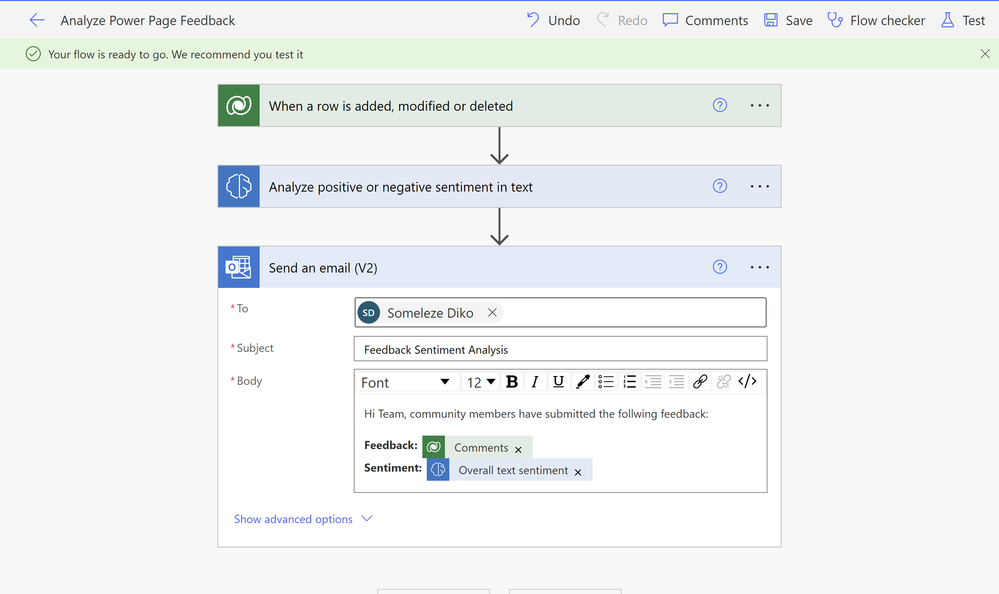Run the Flow checker
Image resolution: width=999 pixels, height=594 pixels.
tap(876, 20)
